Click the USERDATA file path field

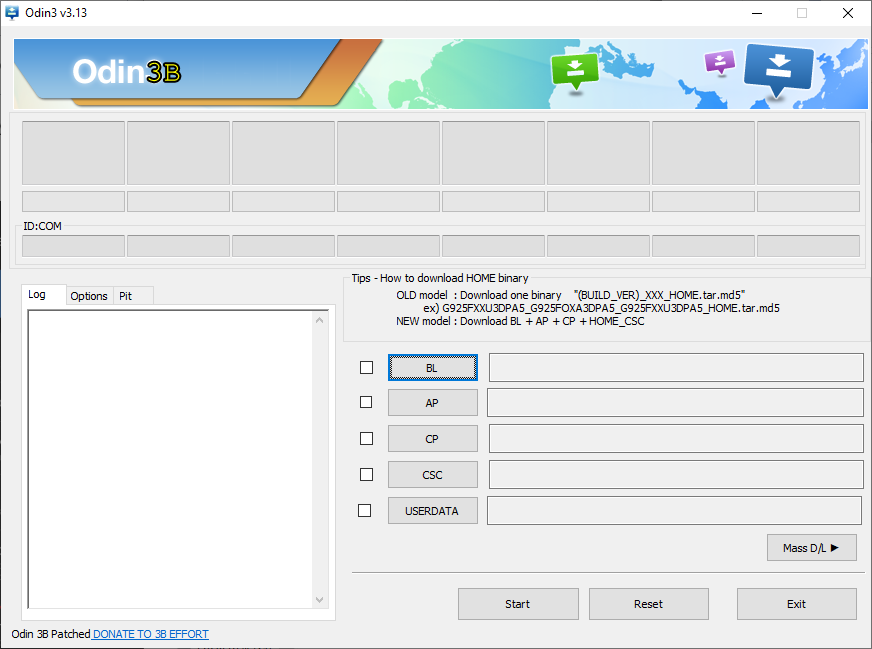point(675,510)
